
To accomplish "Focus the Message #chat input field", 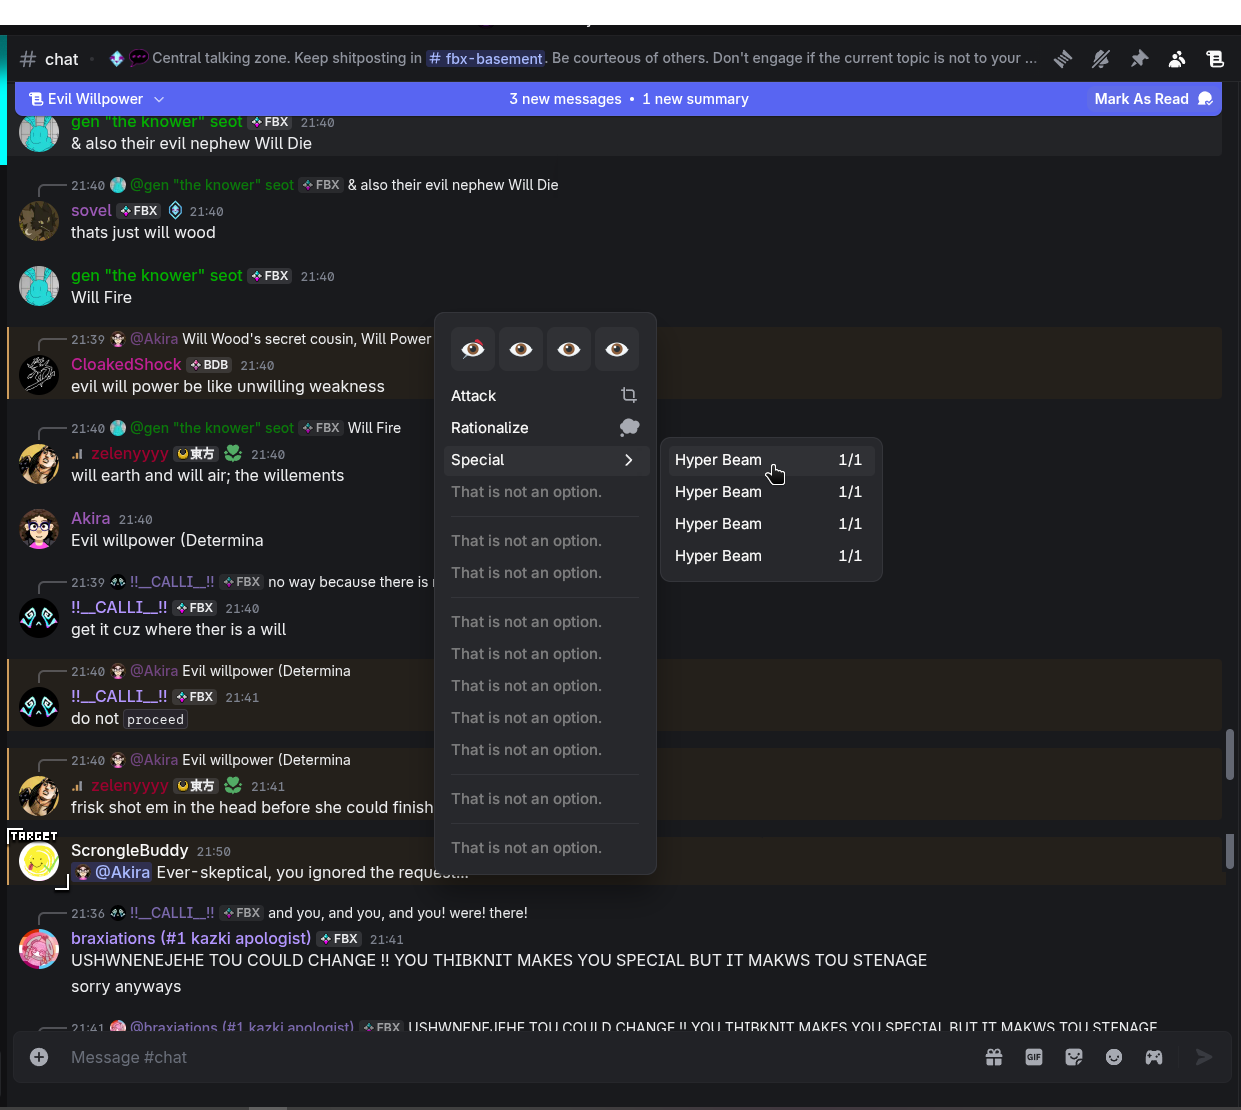I will pos(500,1057).
